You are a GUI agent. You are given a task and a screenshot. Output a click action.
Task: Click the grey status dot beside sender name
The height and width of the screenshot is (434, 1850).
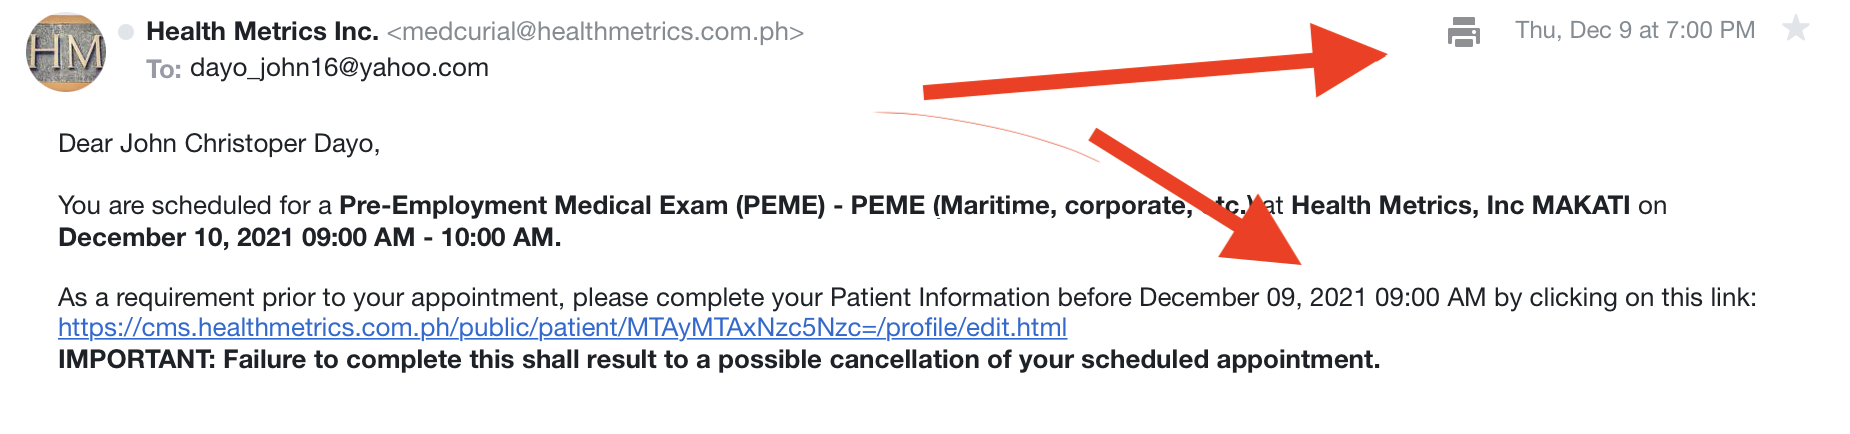coord(126,32)
